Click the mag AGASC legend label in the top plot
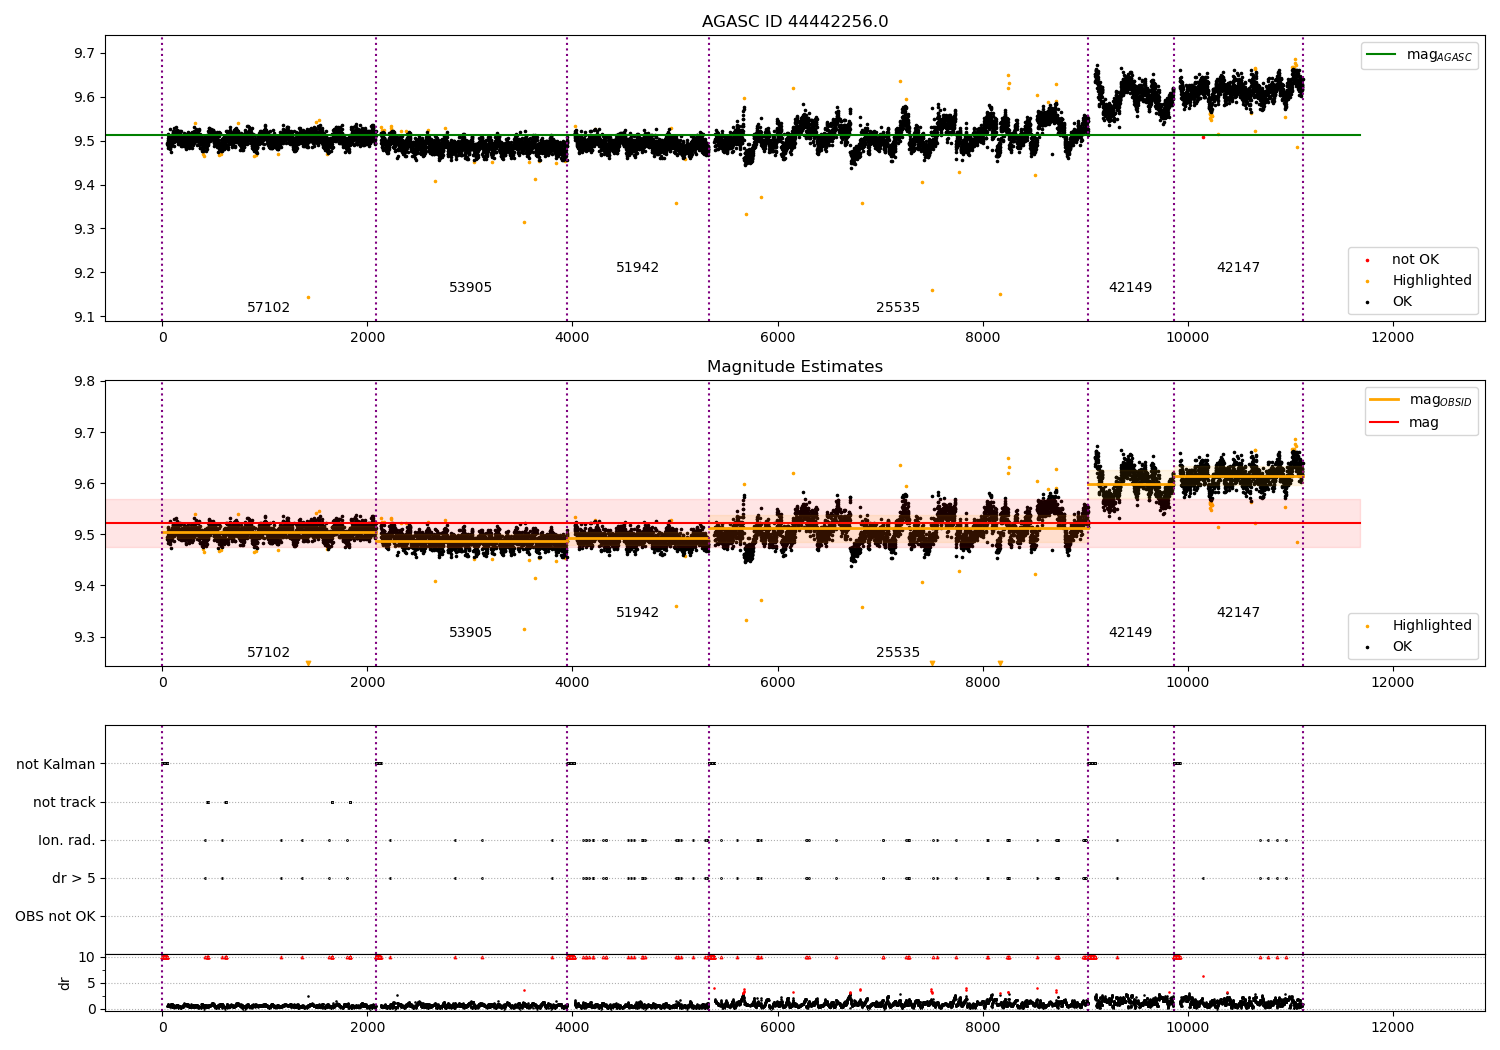The image size is (1500, 1050). 1439,56
